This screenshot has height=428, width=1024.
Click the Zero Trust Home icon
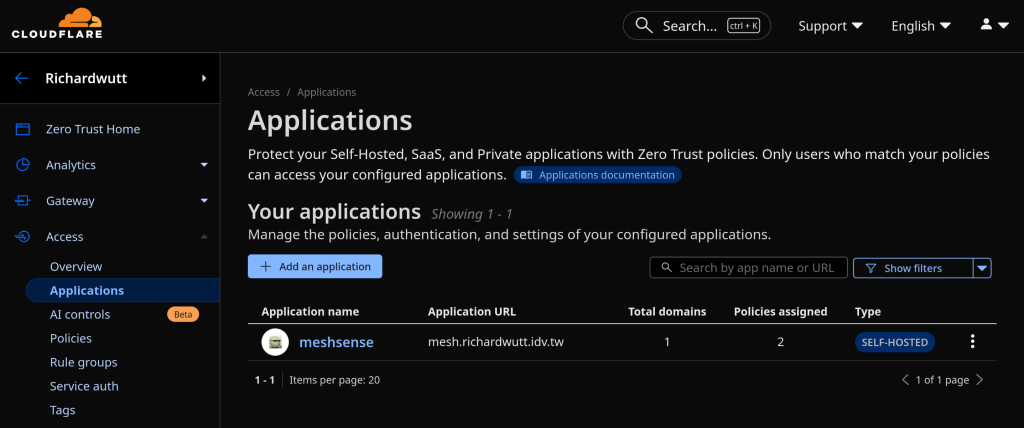click(x=22, y=129)
